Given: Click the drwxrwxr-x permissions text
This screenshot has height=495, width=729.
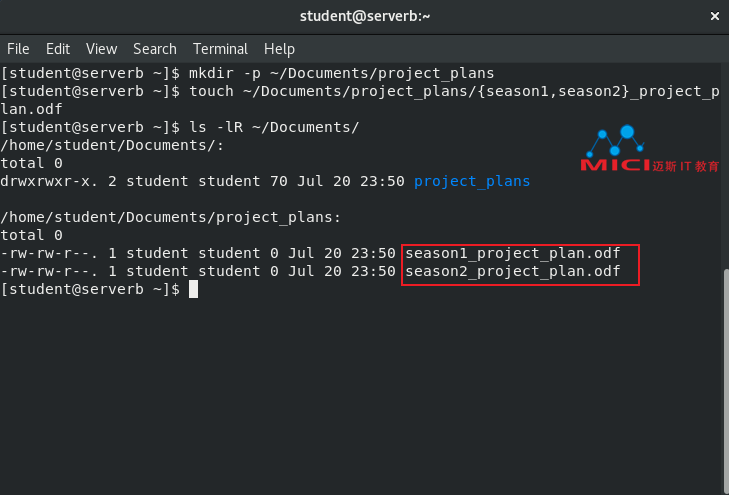Looking at the screenshot, I should click(x=49, y=181).
